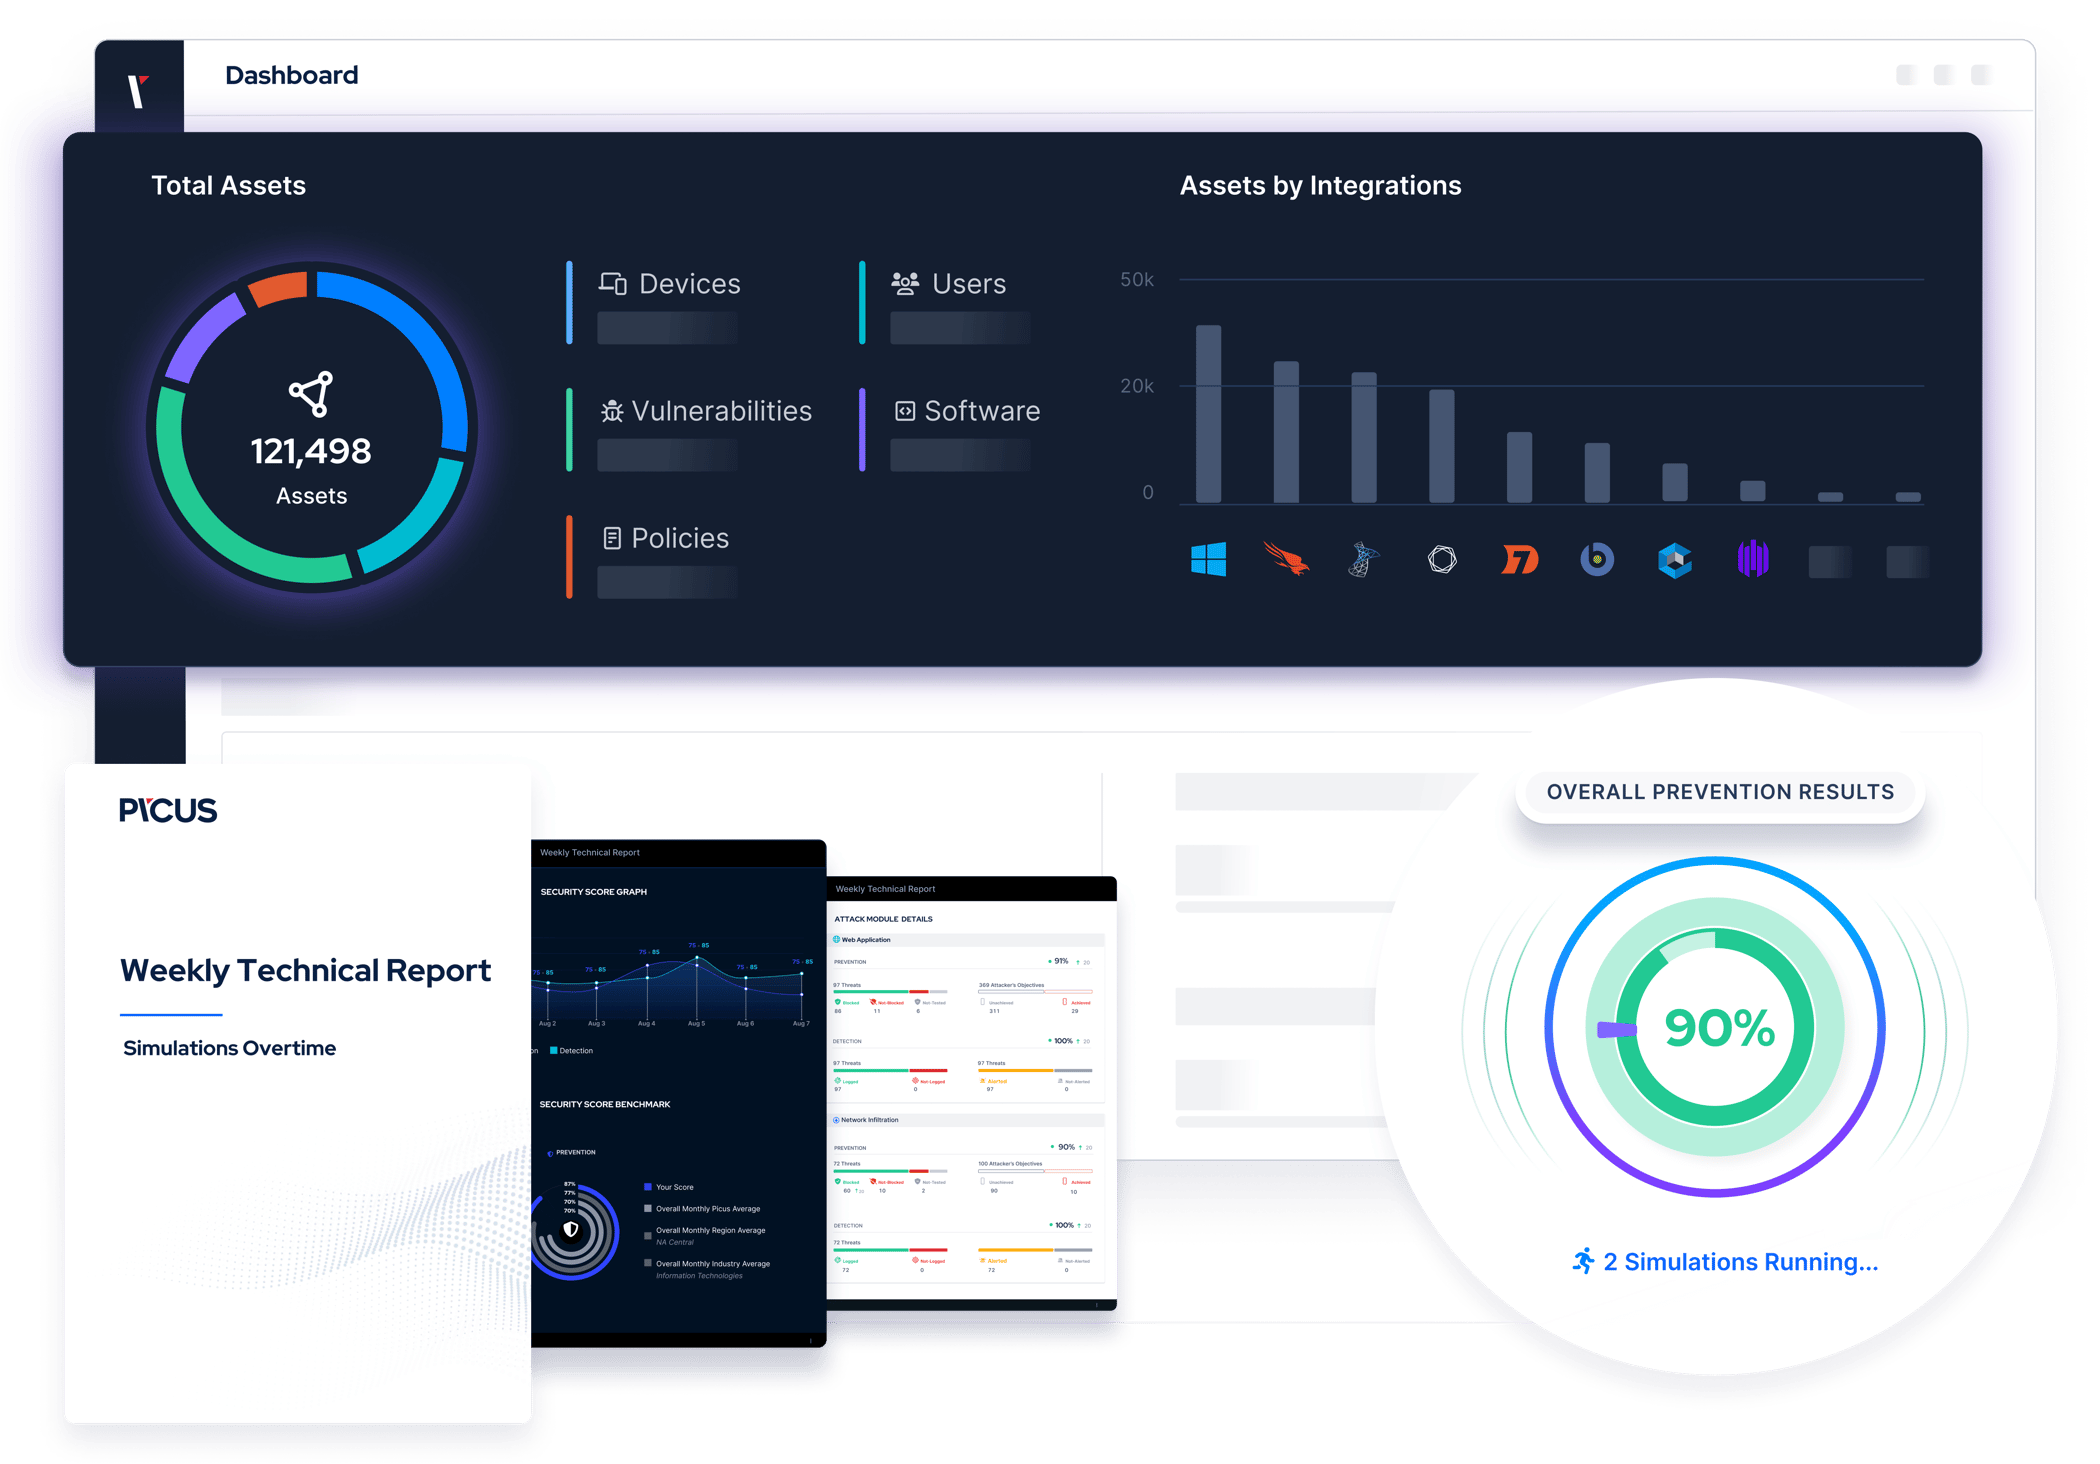Image resolution: width=2100 pixels, height=1464 pixels.
Task: Enable the Overall Monthly Industry Average legend entry
Action: 648,1263
